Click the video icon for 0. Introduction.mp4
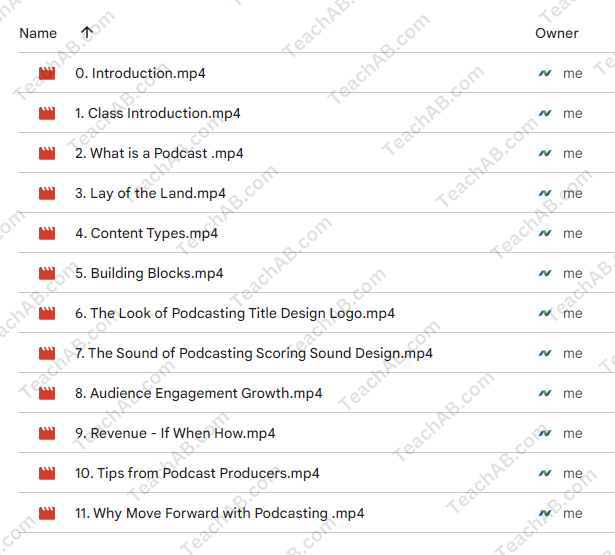 click(x=46, y=73)
